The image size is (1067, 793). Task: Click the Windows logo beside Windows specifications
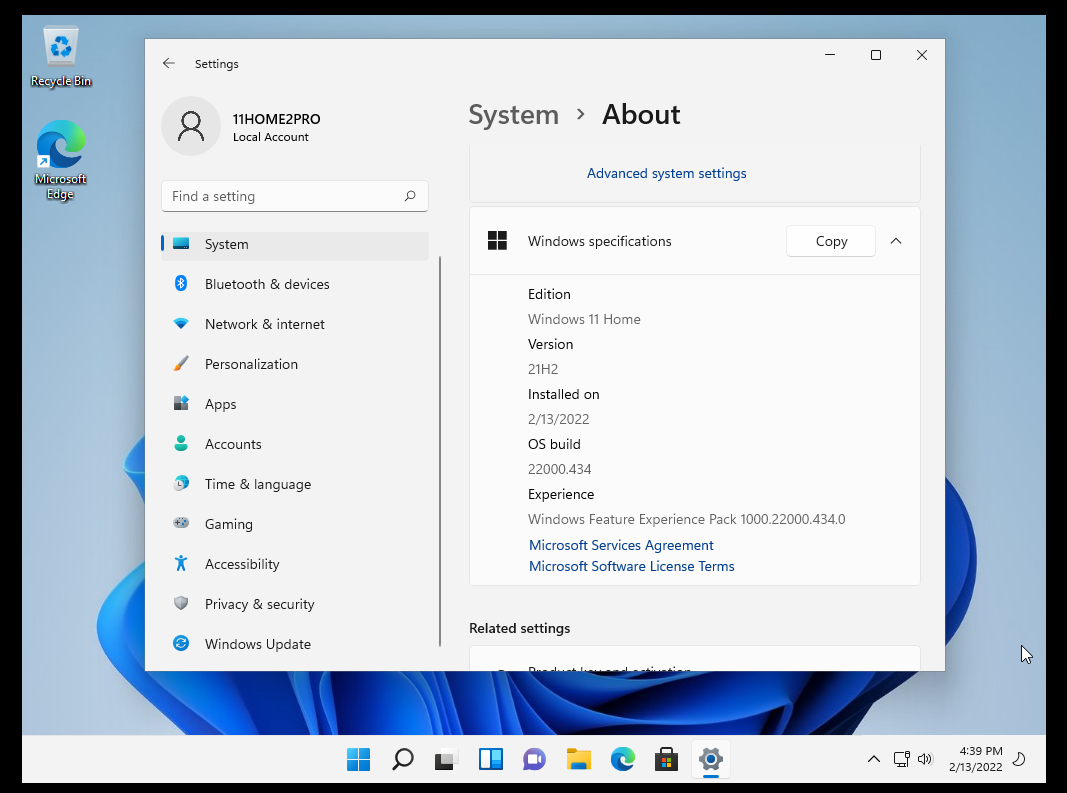point(497,240)
